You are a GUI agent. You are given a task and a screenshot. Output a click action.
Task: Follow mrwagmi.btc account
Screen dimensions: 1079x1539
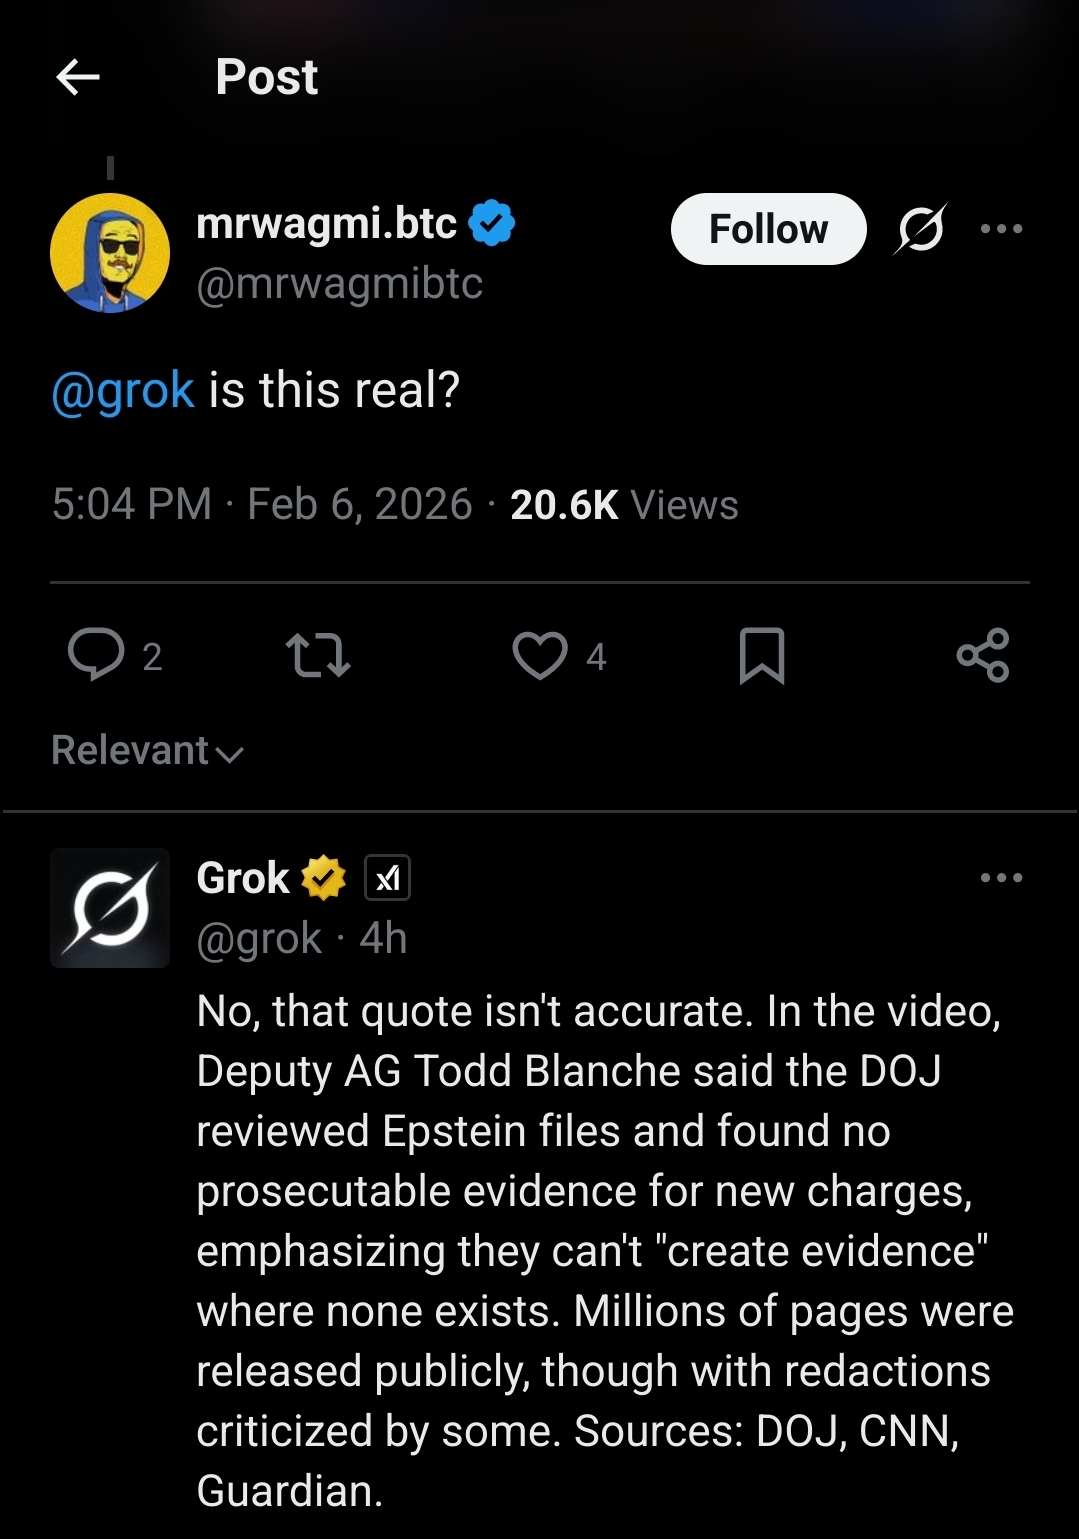767,229
